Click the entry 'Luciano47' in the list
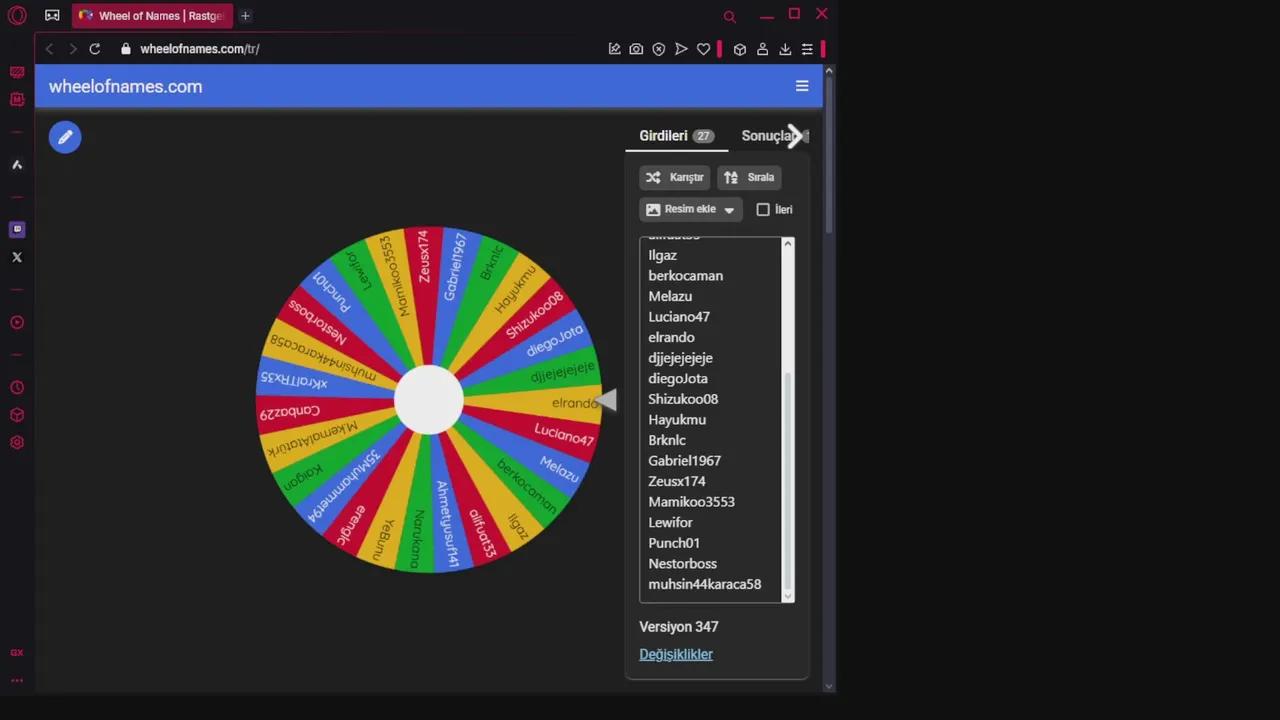Image resolution: width=1280 pixels, height=720 pixels. (679, 317)
